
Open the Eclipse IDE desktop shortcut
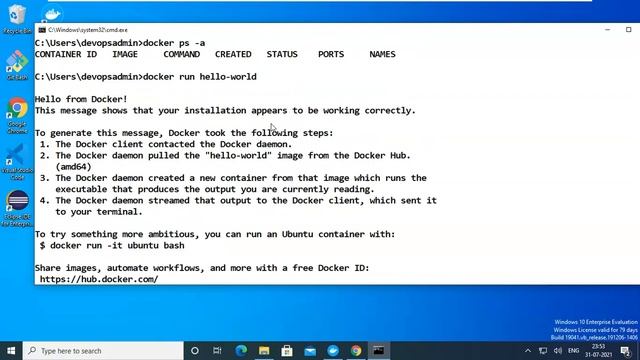click(17, 208)
